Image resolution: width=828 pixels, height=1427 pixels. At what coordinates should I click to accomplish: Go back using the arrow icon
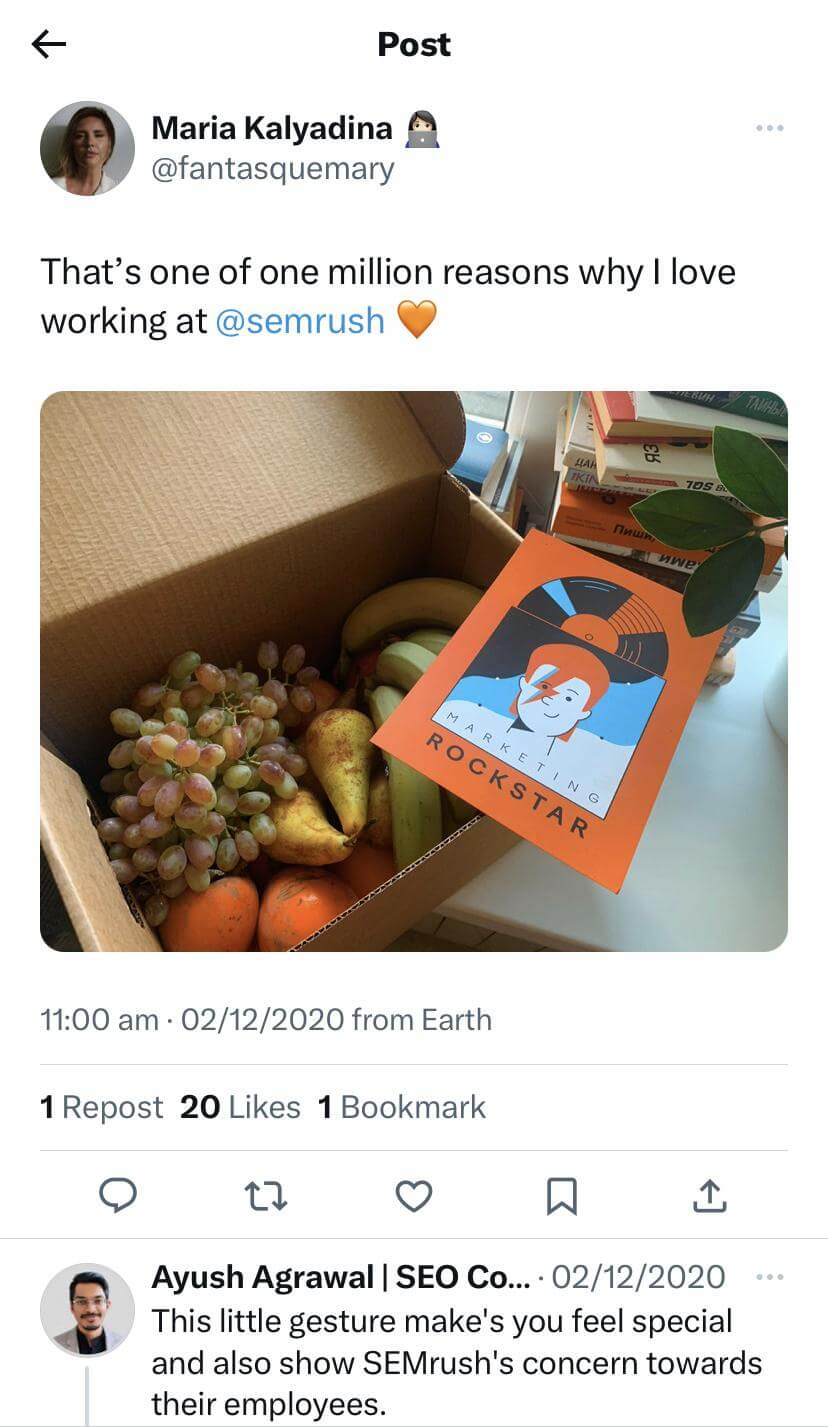click(x=49, y=44)
